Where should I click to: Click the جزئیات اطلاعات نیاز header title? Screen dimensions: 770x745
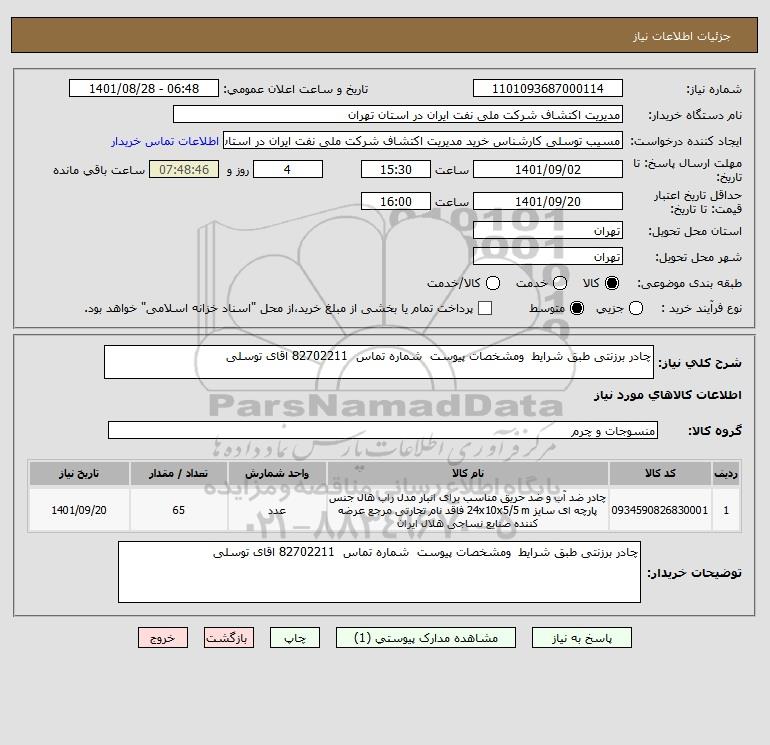[x=682, y=36]
